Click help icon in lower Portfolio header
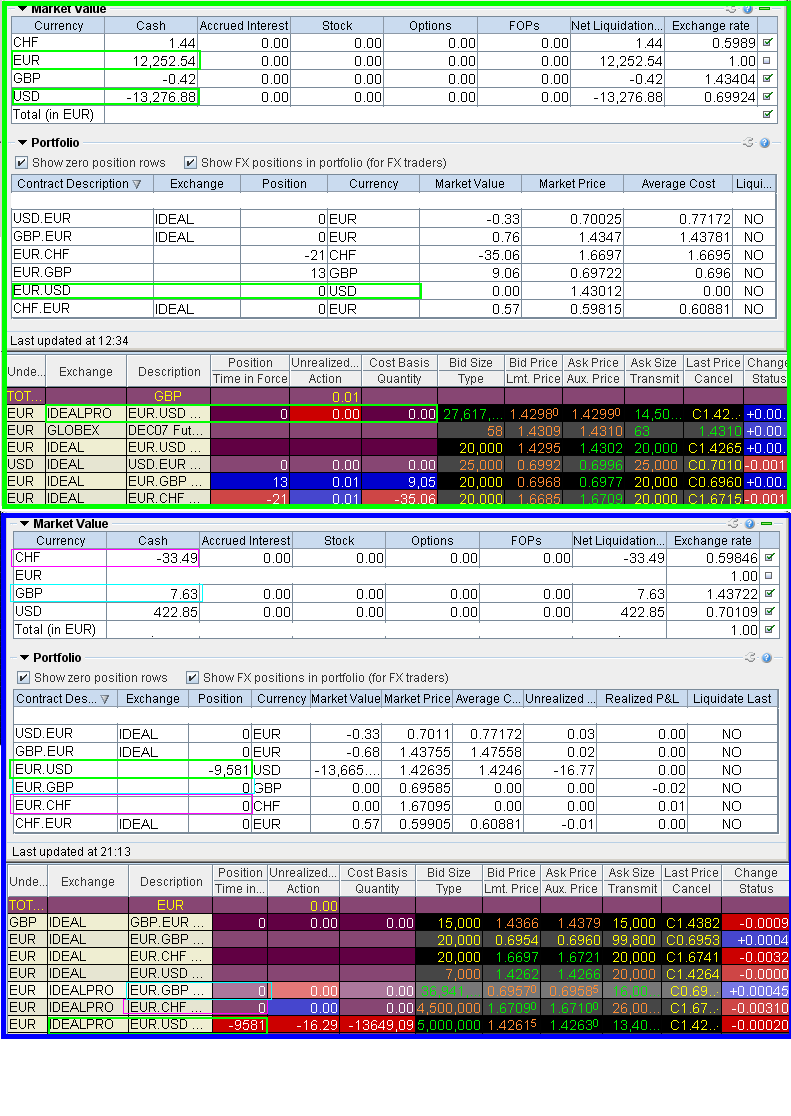Screen dimensions: 791x1116 click(x=765, y=658)
